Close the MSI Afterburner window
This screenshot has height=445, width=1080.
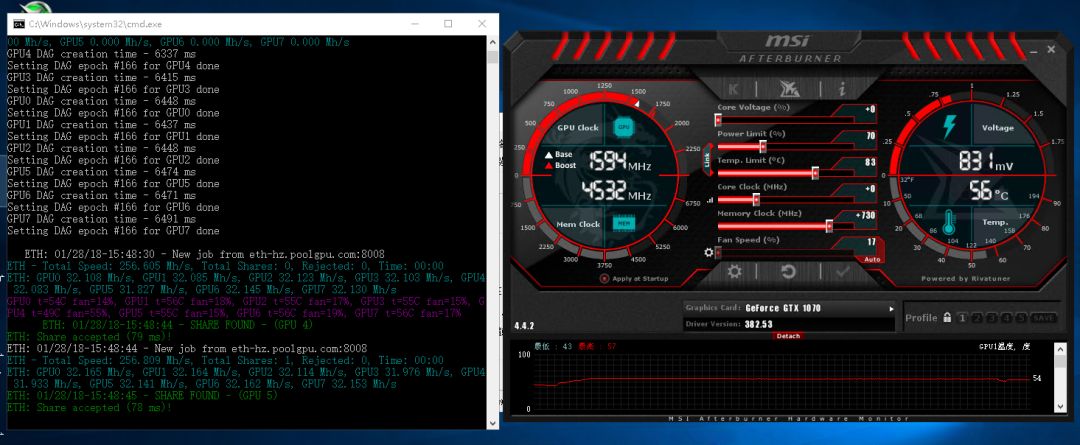(x=1051, y=50)
